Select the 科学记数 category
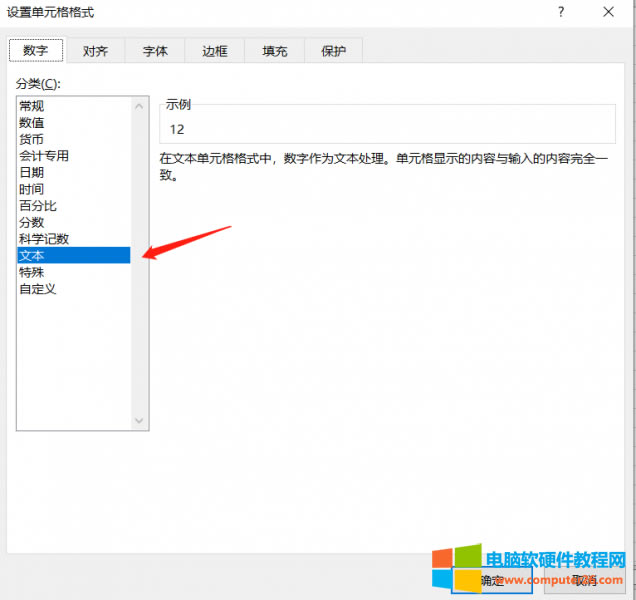Screen dimensions: 636x600 44,239
